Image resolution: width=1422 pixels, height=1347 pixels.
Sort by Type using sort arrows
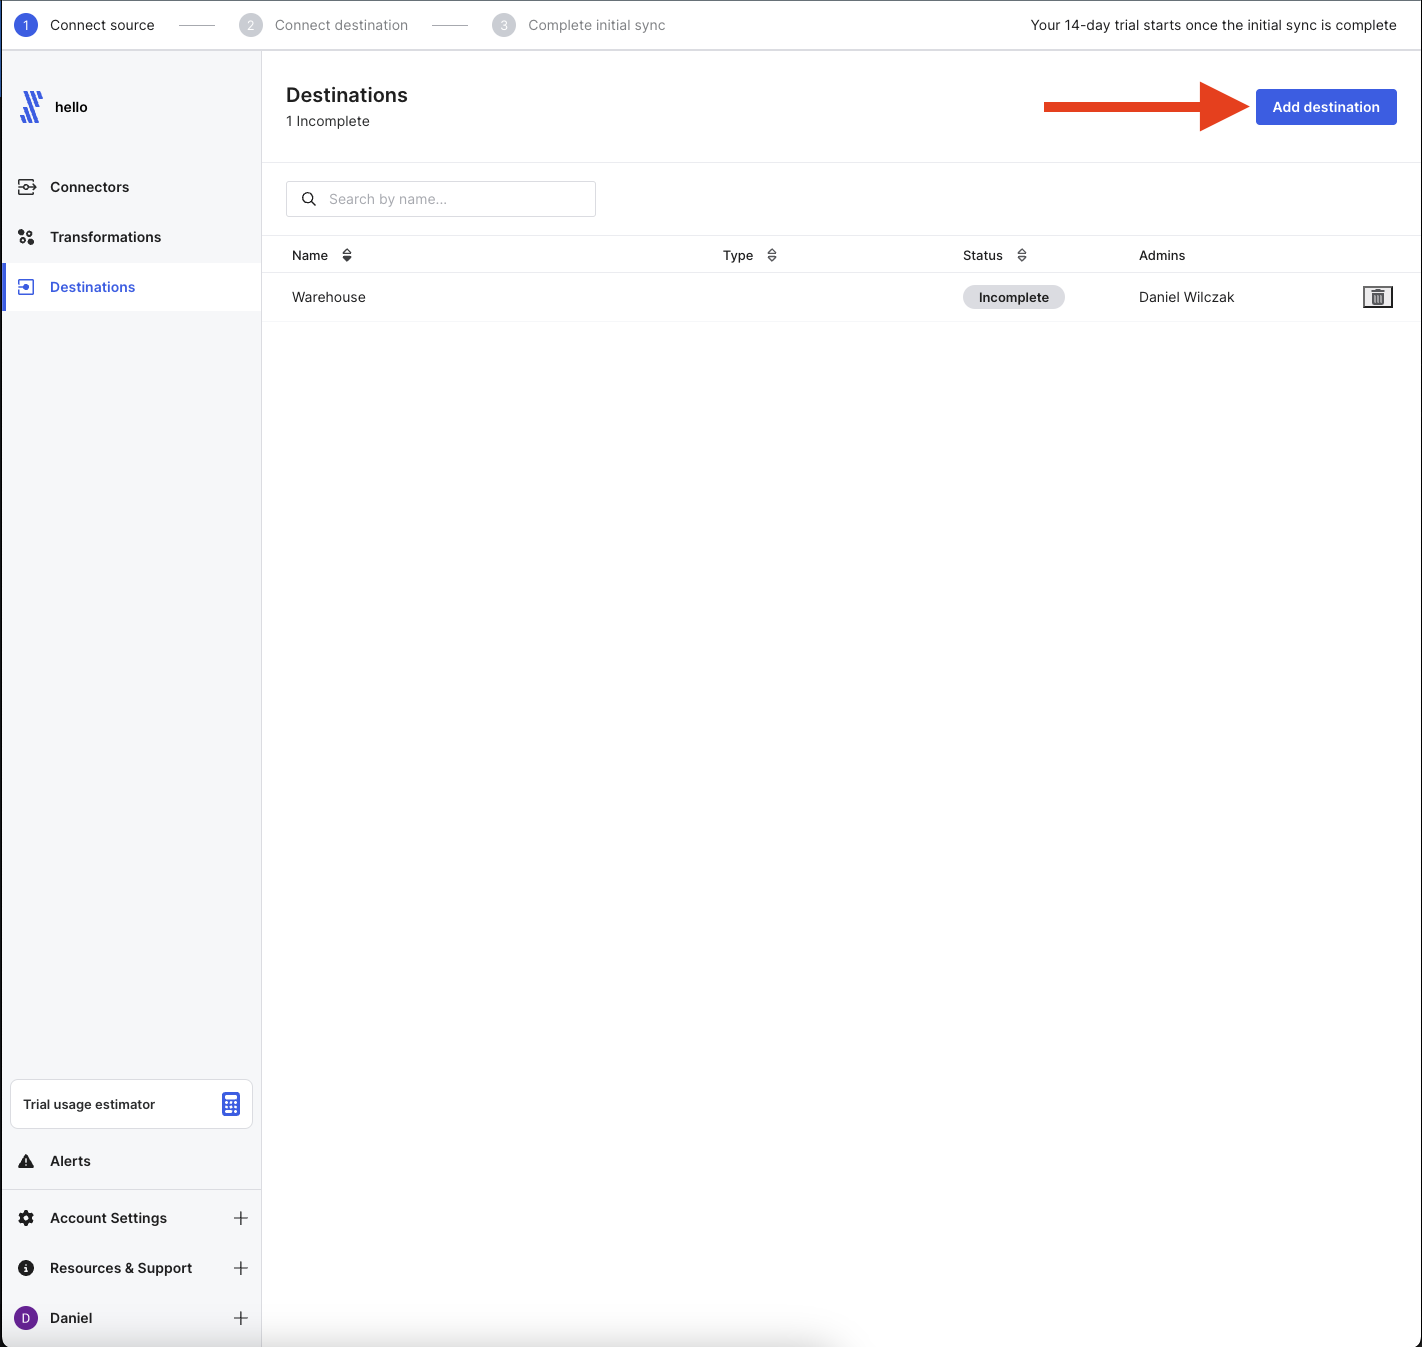tap(772, 255)
